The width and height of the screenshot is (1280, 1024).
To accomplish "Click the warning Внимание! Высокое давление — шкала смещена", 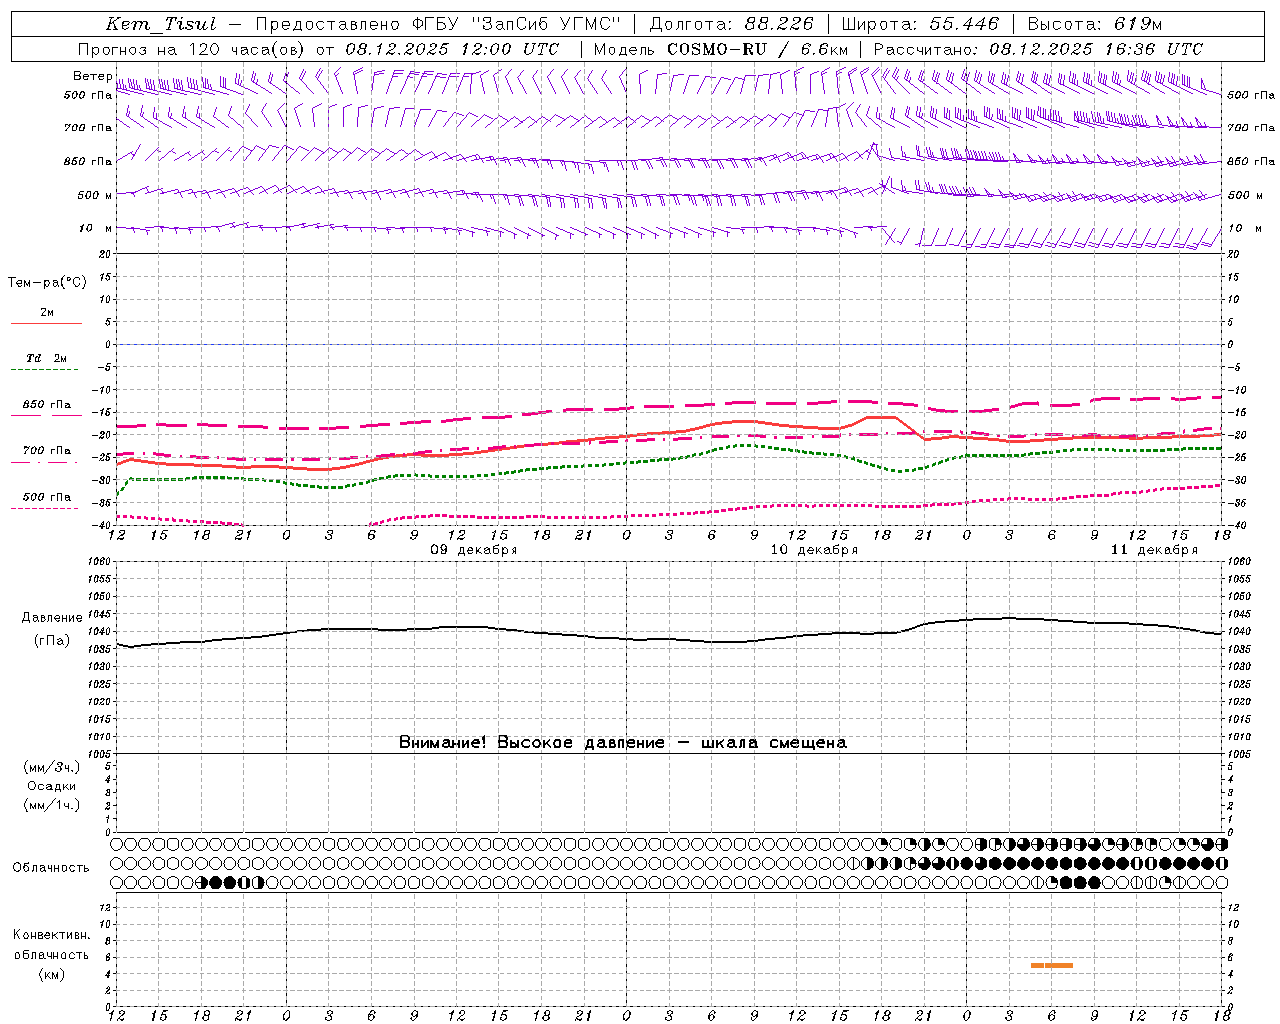I will (623, 742).
